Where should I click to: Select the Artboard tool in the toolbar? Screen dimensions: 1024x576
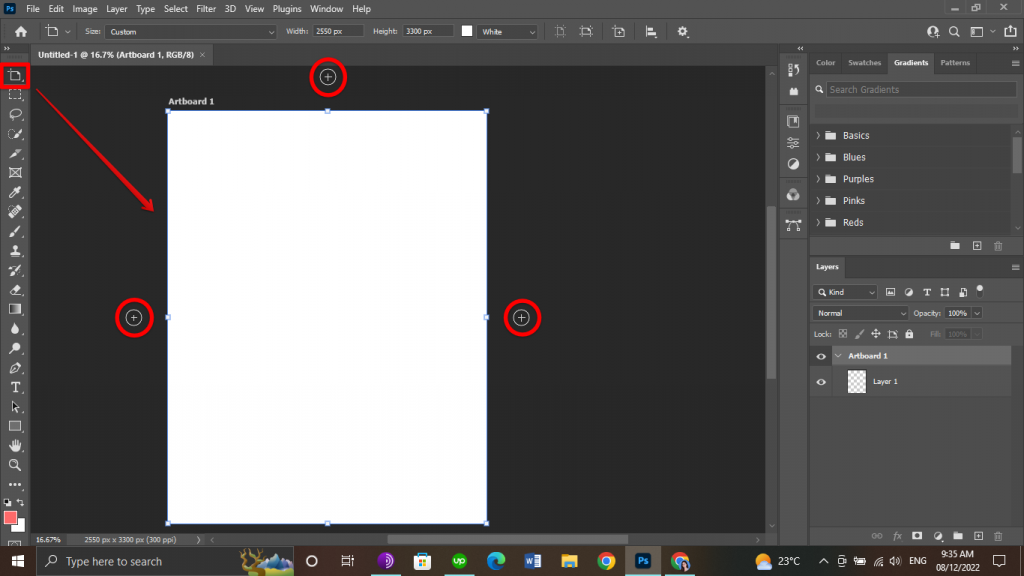14,76
